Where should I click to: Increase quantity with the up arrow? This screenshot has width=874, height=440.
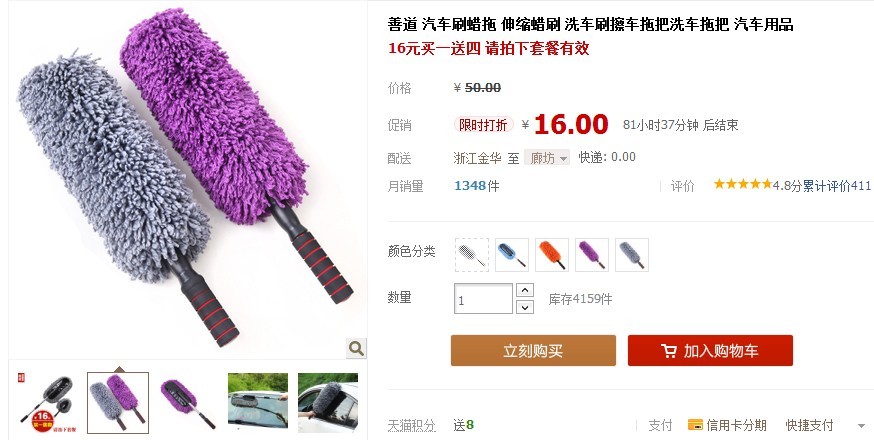point(525,290)
